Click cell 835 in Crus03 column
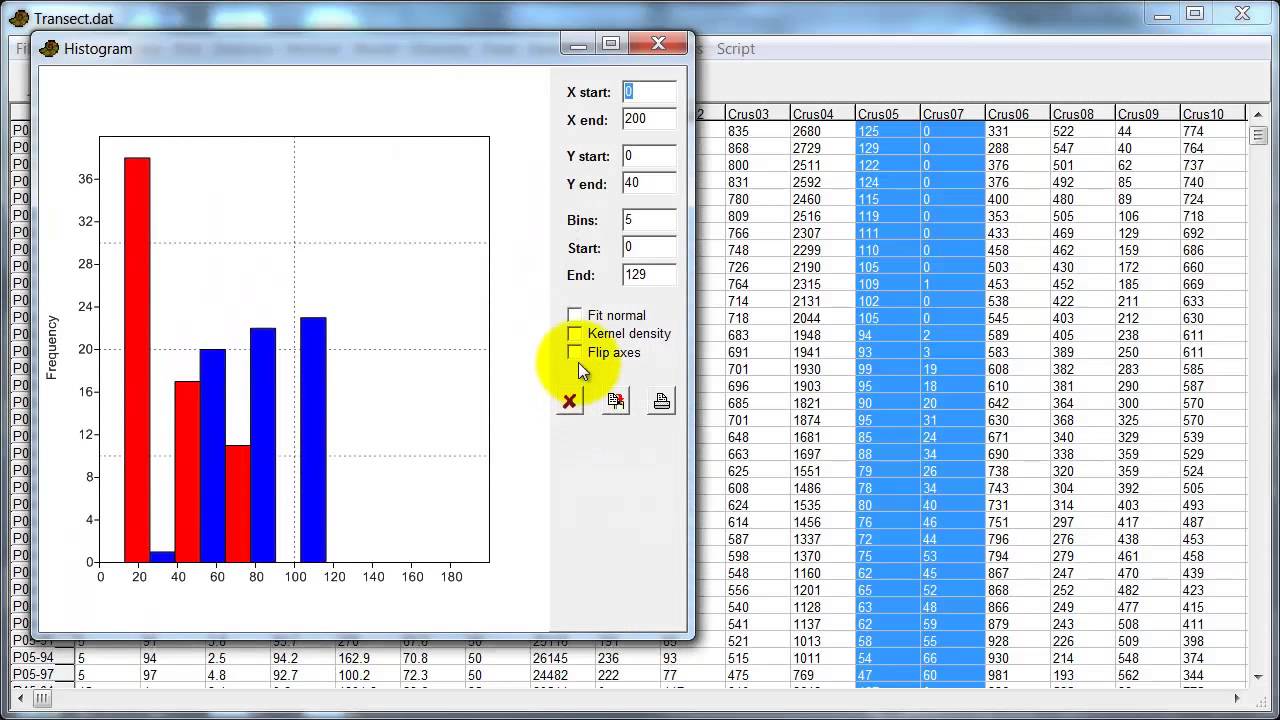1280x720 pixels. click(x=758, y=131)
